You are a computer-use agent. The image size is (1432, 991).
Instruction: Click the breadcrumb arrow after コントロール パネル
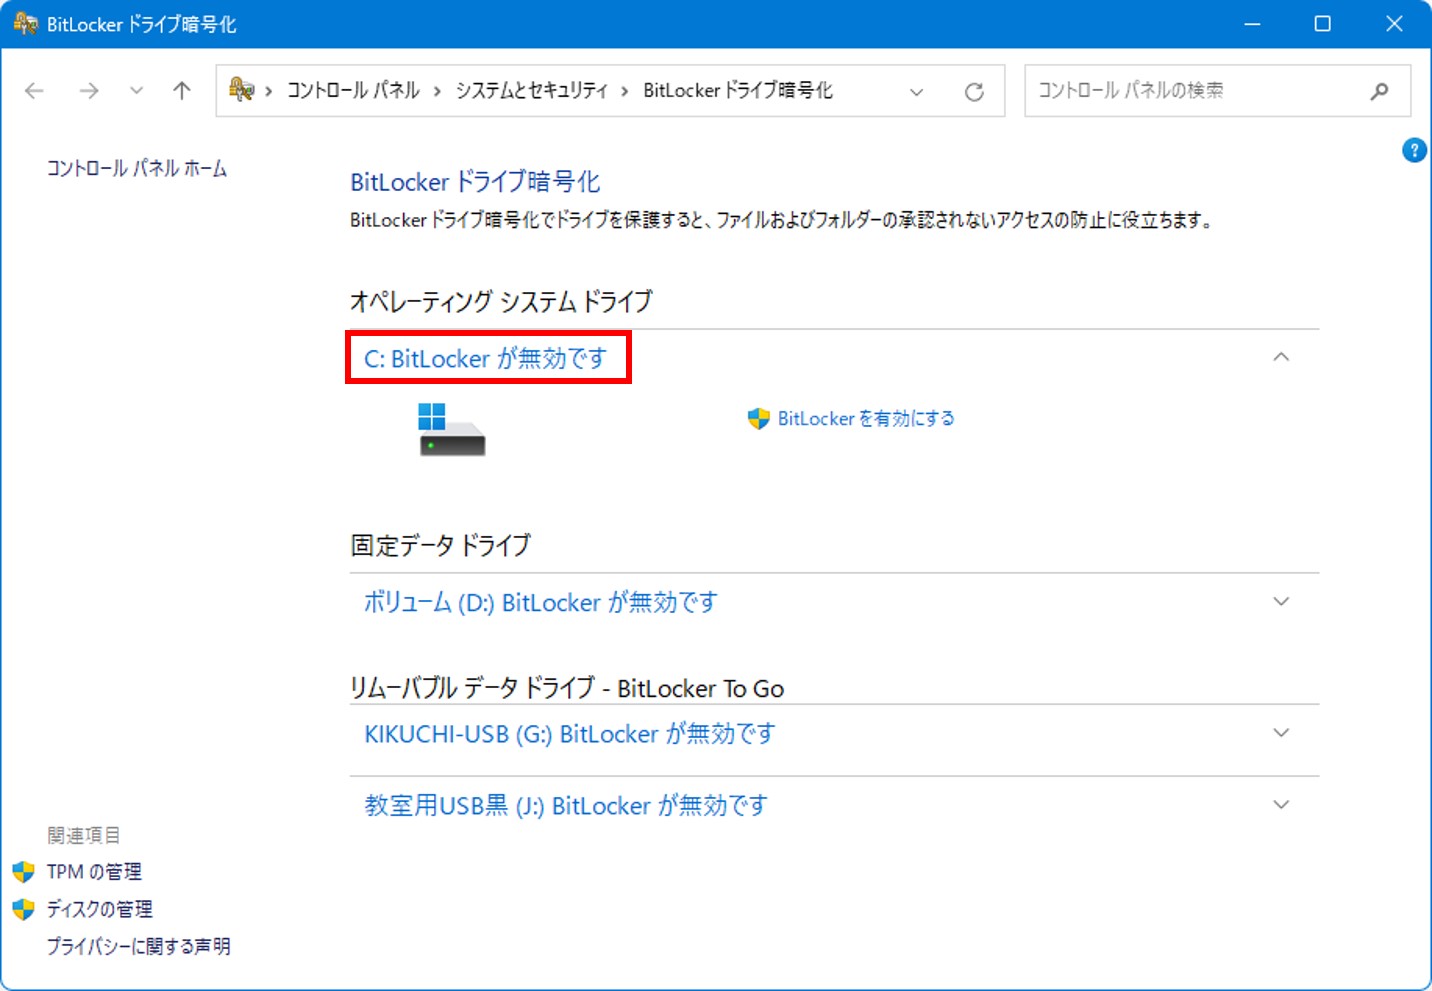coord(437,91)
